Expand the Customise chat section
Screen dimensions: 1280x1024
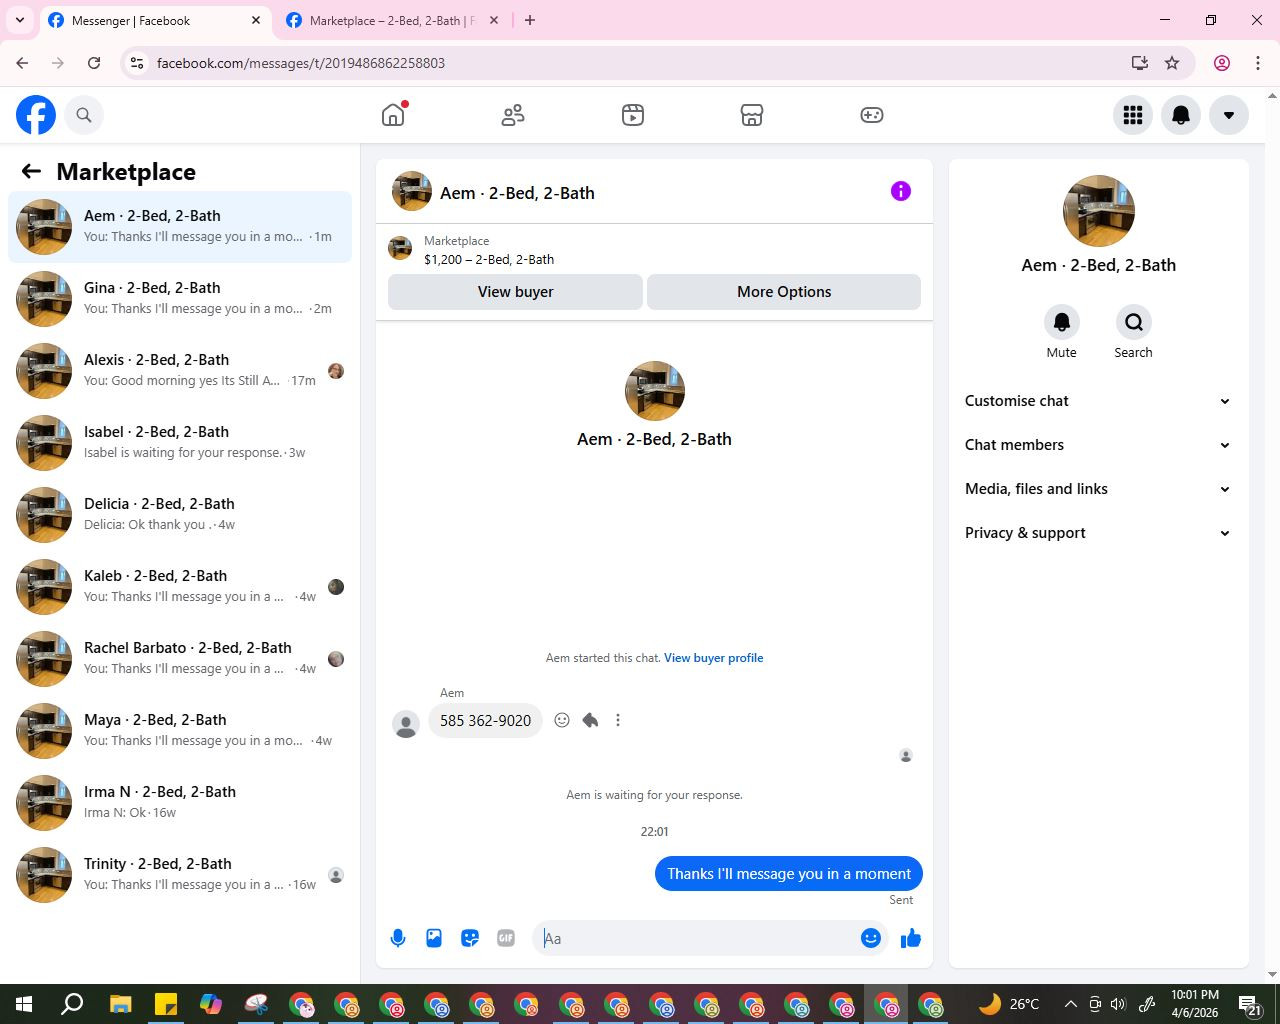coord(1098,401)
